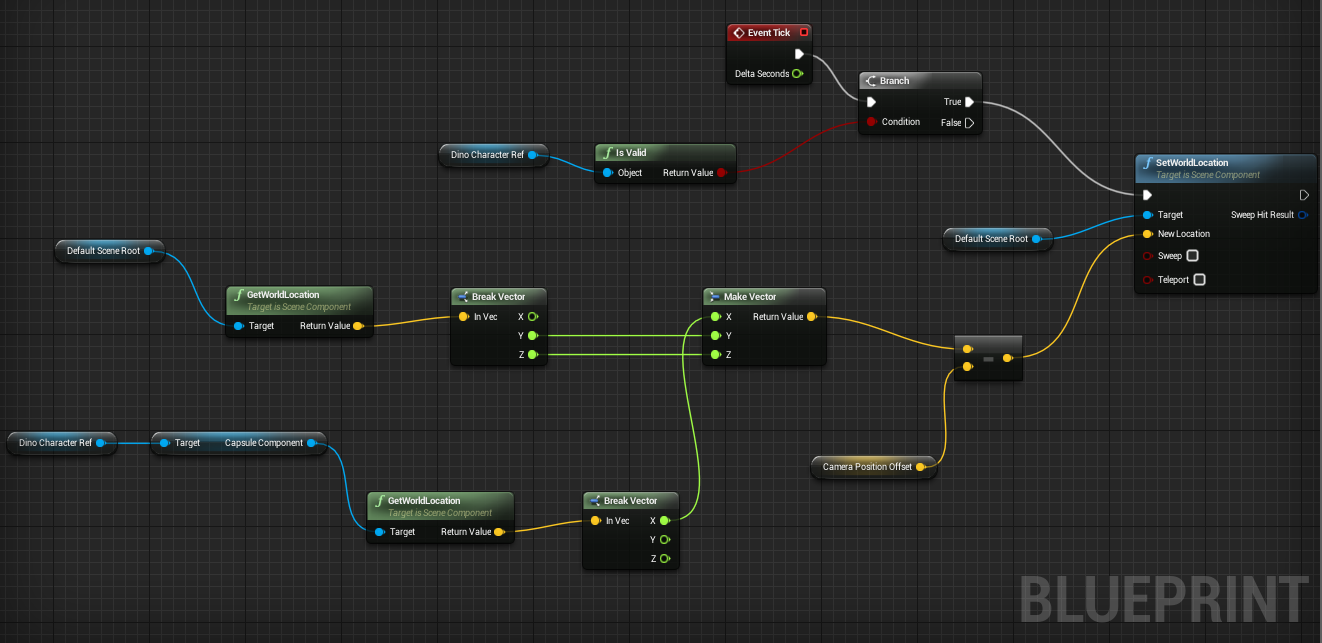Click the subtract node's minus symbol

tap(988, 358)
